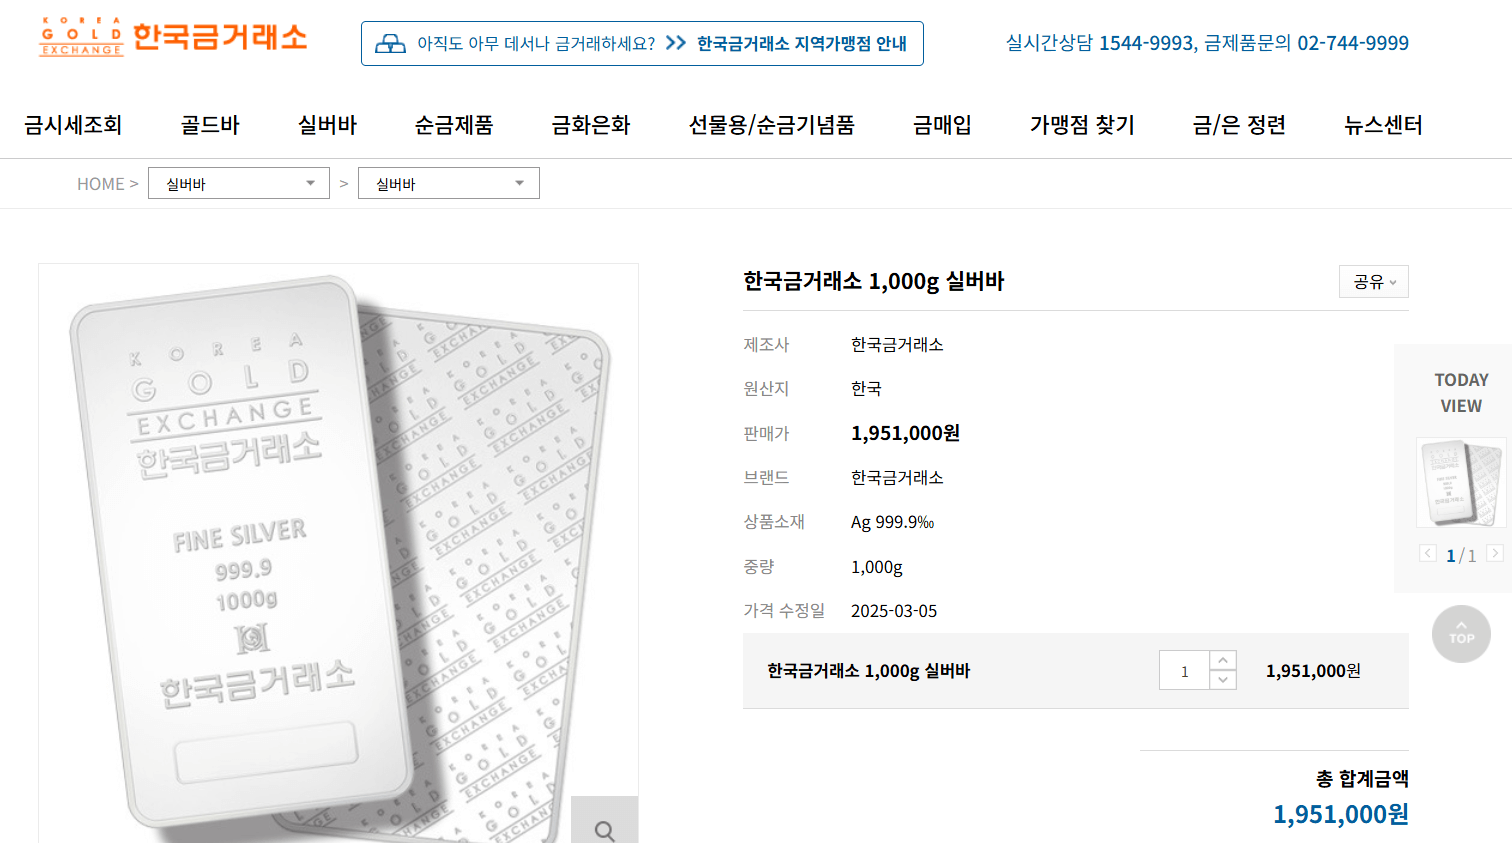Go to next Today View item arrow

click(1495, 553)
